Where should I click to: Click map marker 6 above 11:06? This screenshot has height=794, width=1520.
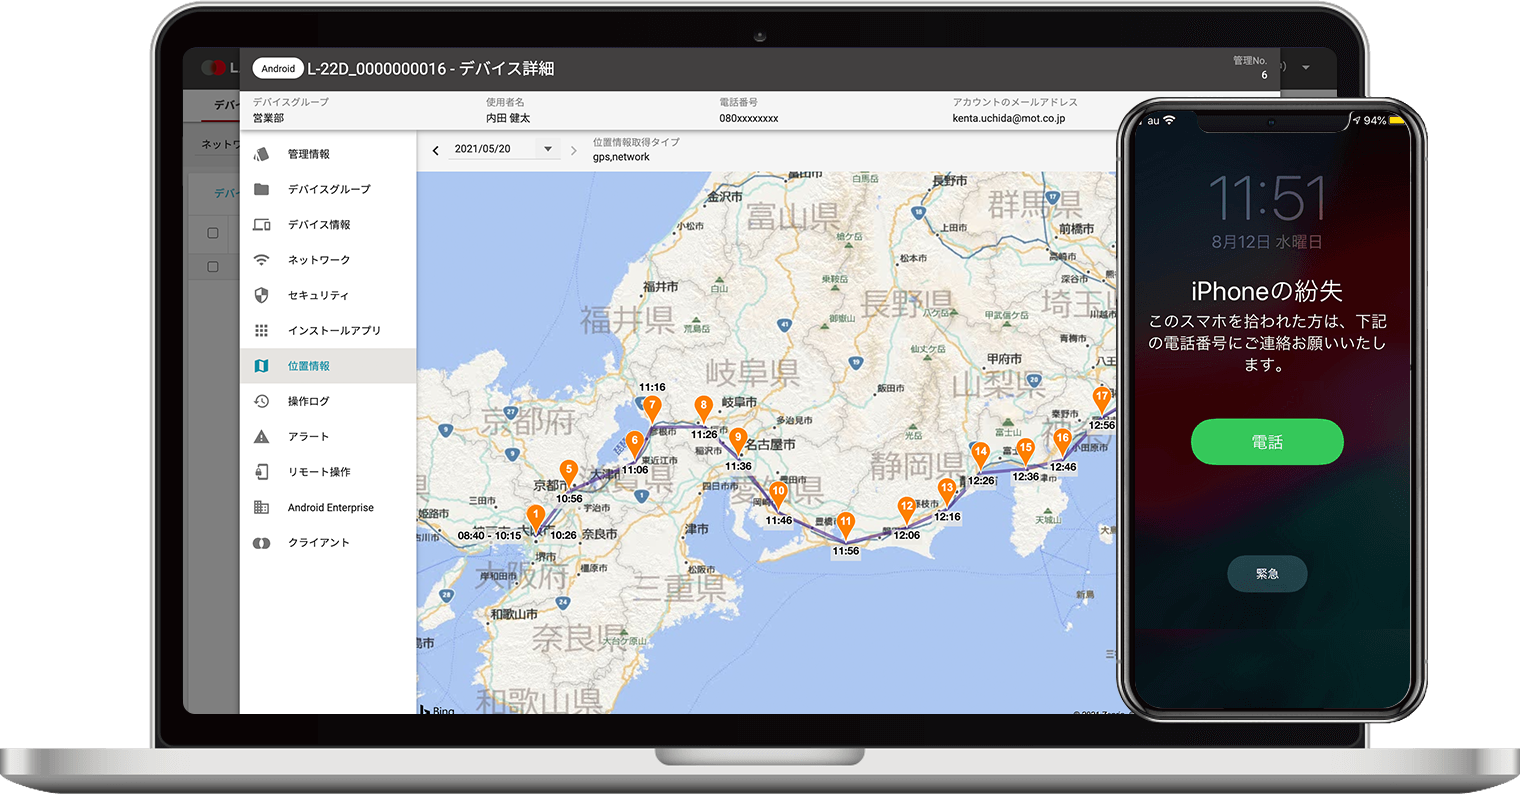(x=634, y=443)
